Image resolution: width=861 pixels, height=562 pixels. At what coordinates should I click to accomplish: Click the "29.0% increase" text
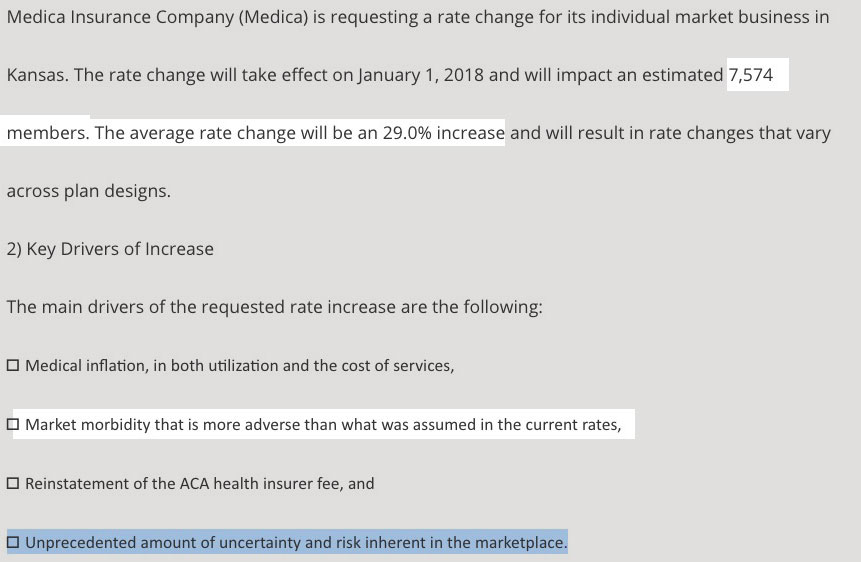coord(443,133)
